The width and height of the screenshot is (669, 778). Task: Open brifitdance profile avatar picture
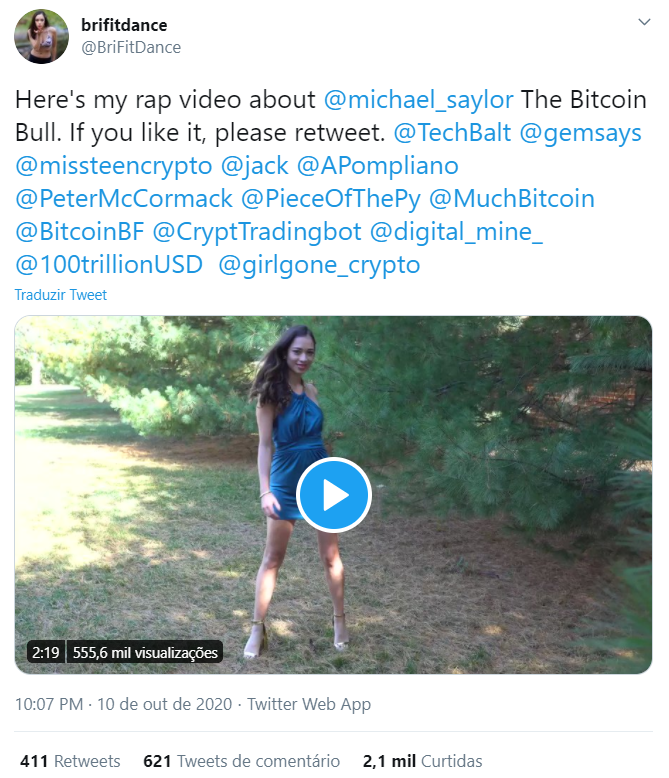41,36
